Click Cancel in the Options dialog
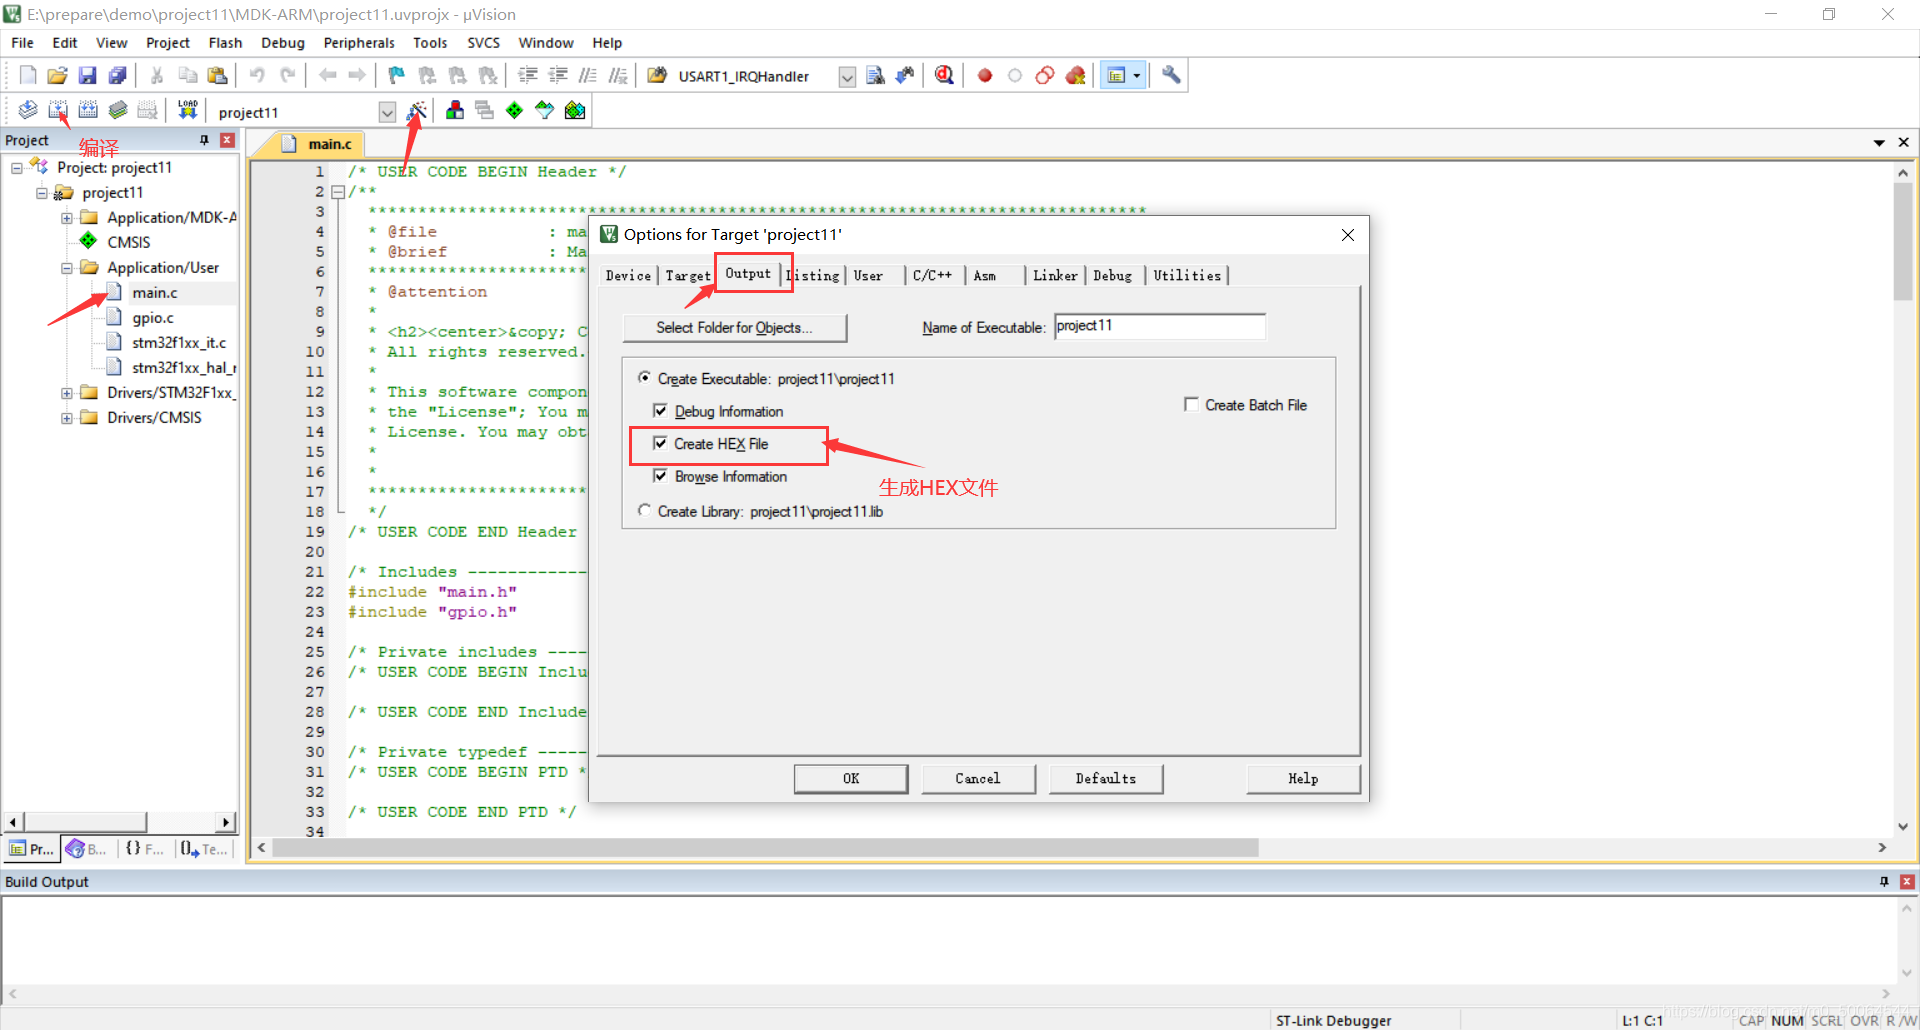 coord(978,779)
